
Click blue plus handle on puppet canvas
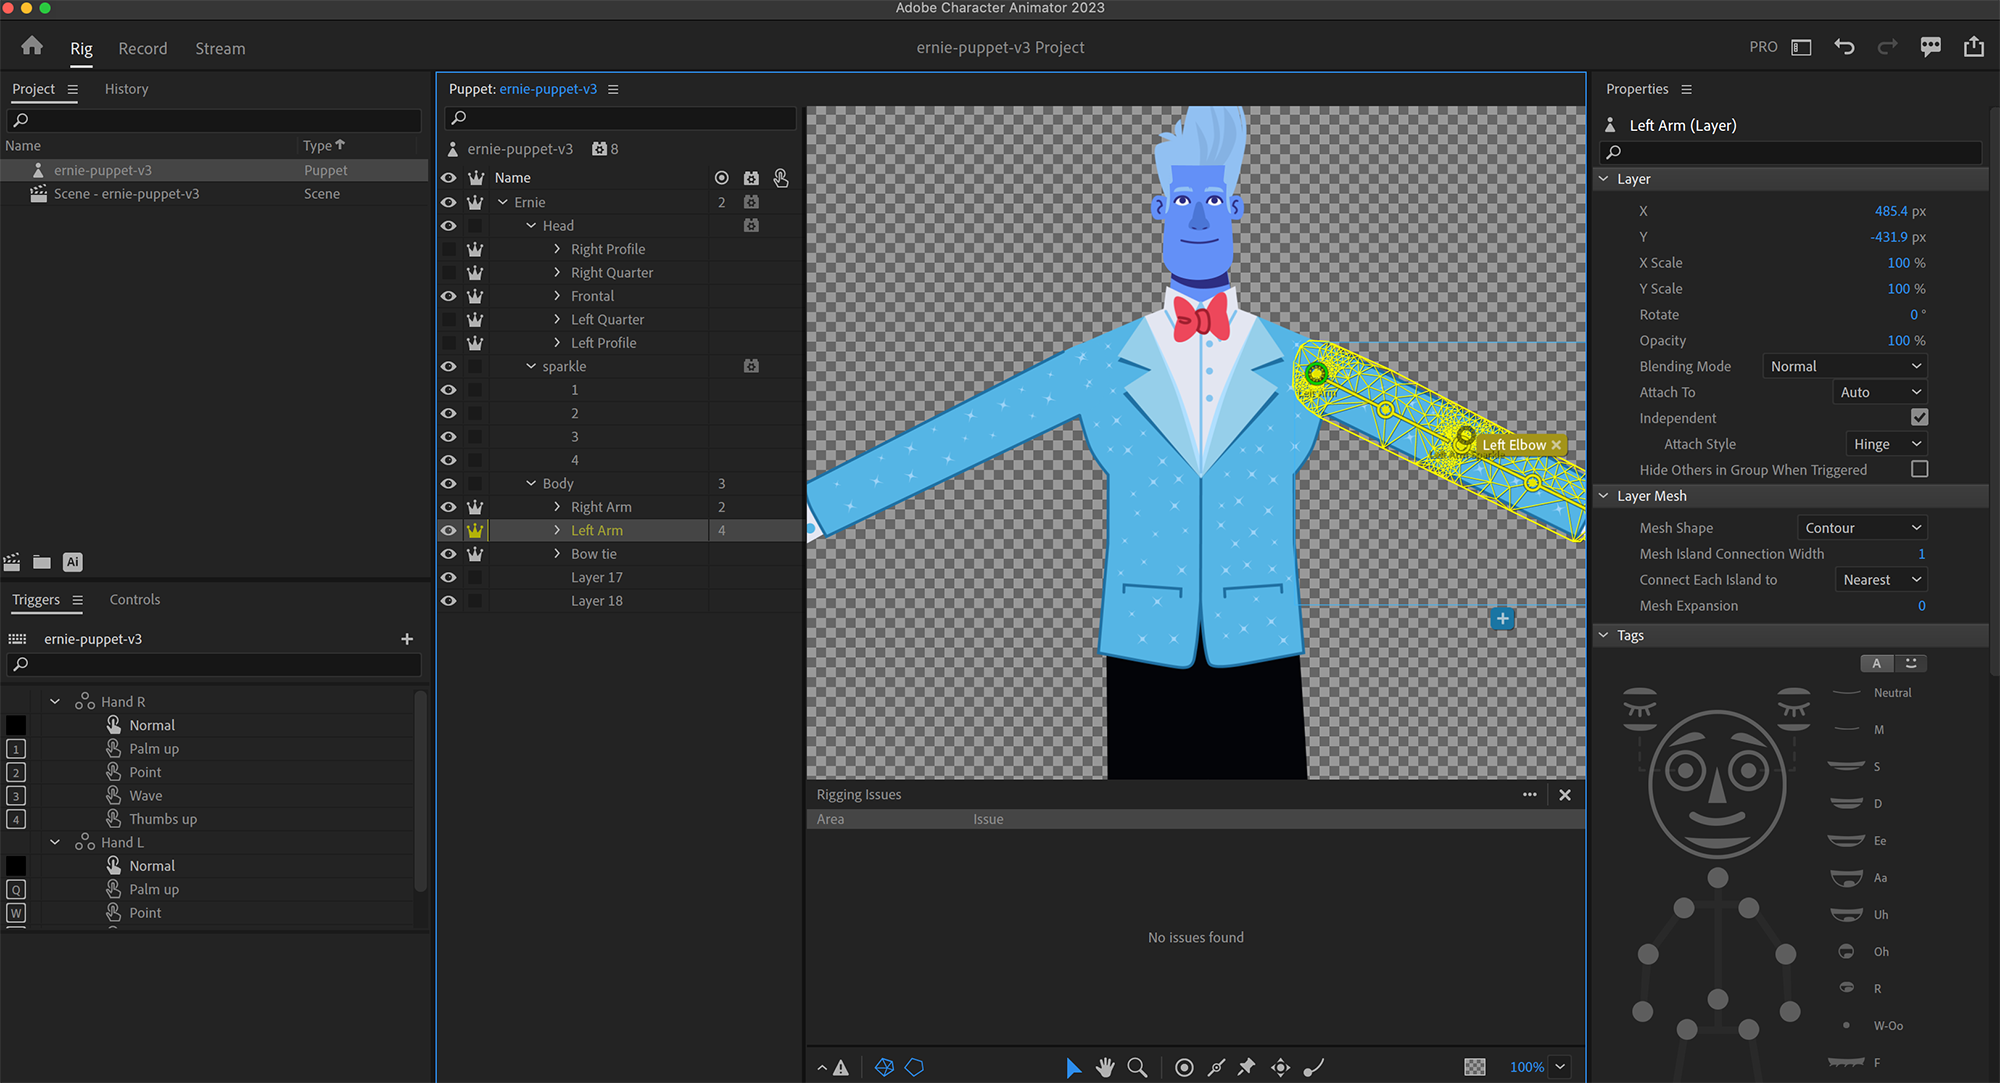pyautogui.click(x=1502, y=619)
